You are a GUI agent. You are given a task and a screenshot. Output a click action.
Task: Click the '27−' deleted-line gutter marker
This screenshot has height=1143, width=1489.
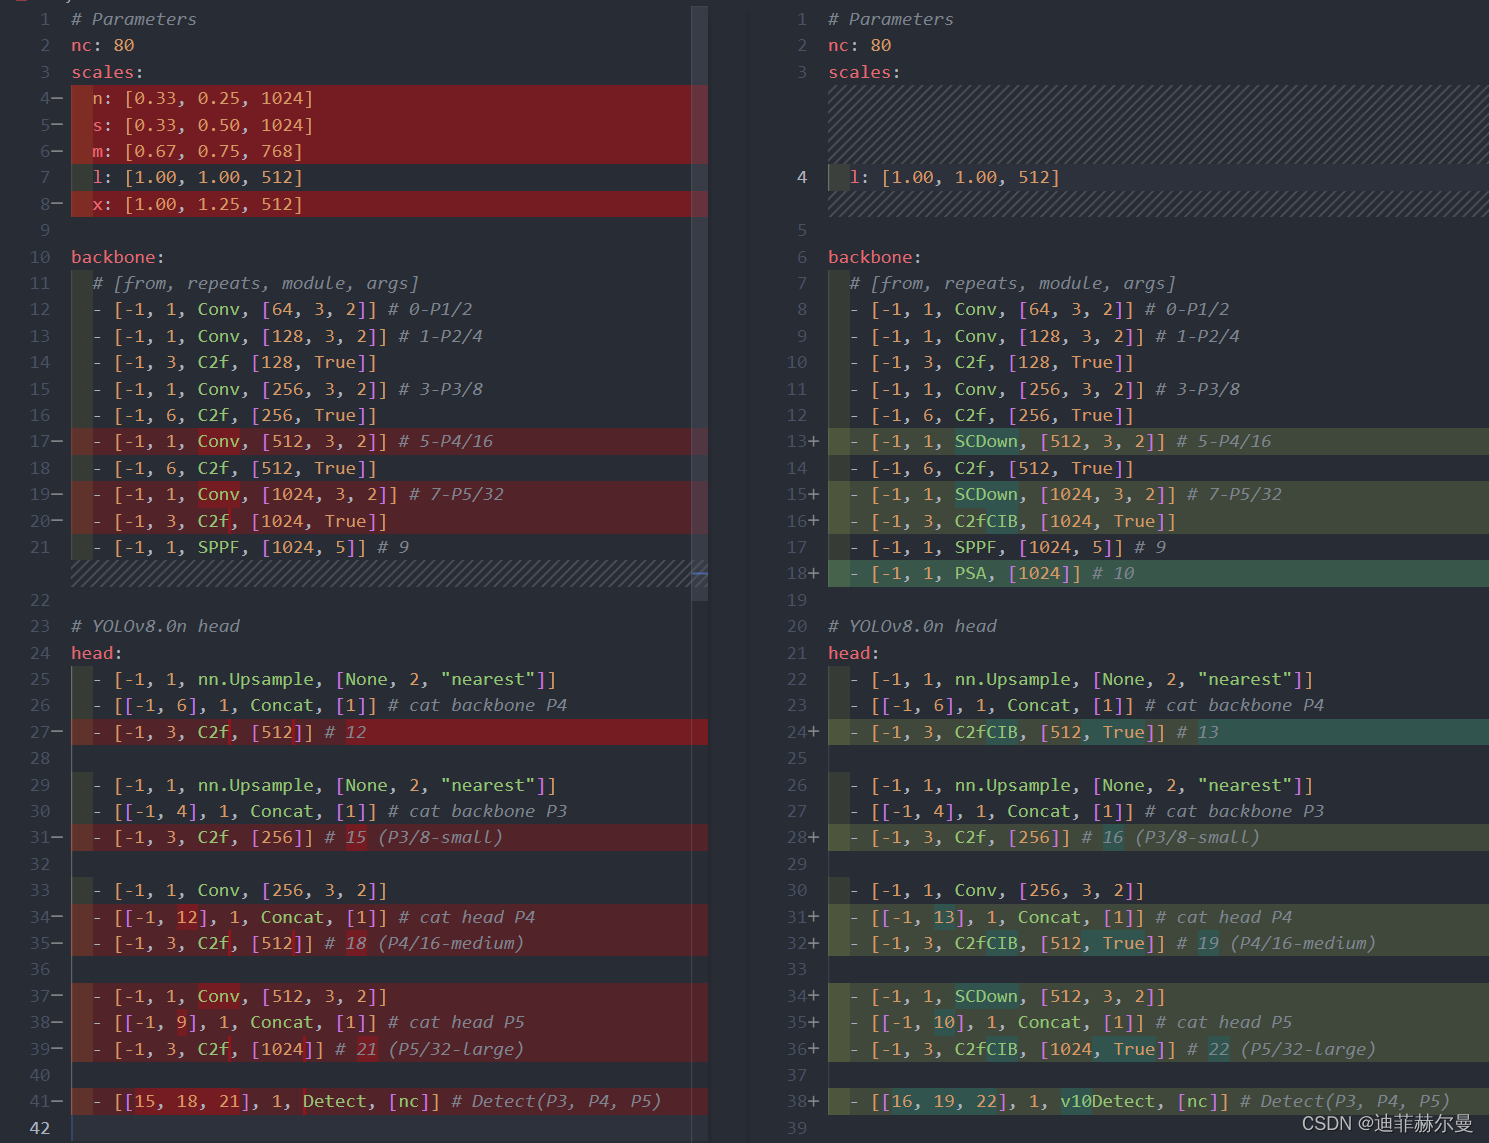pos(46,732)
